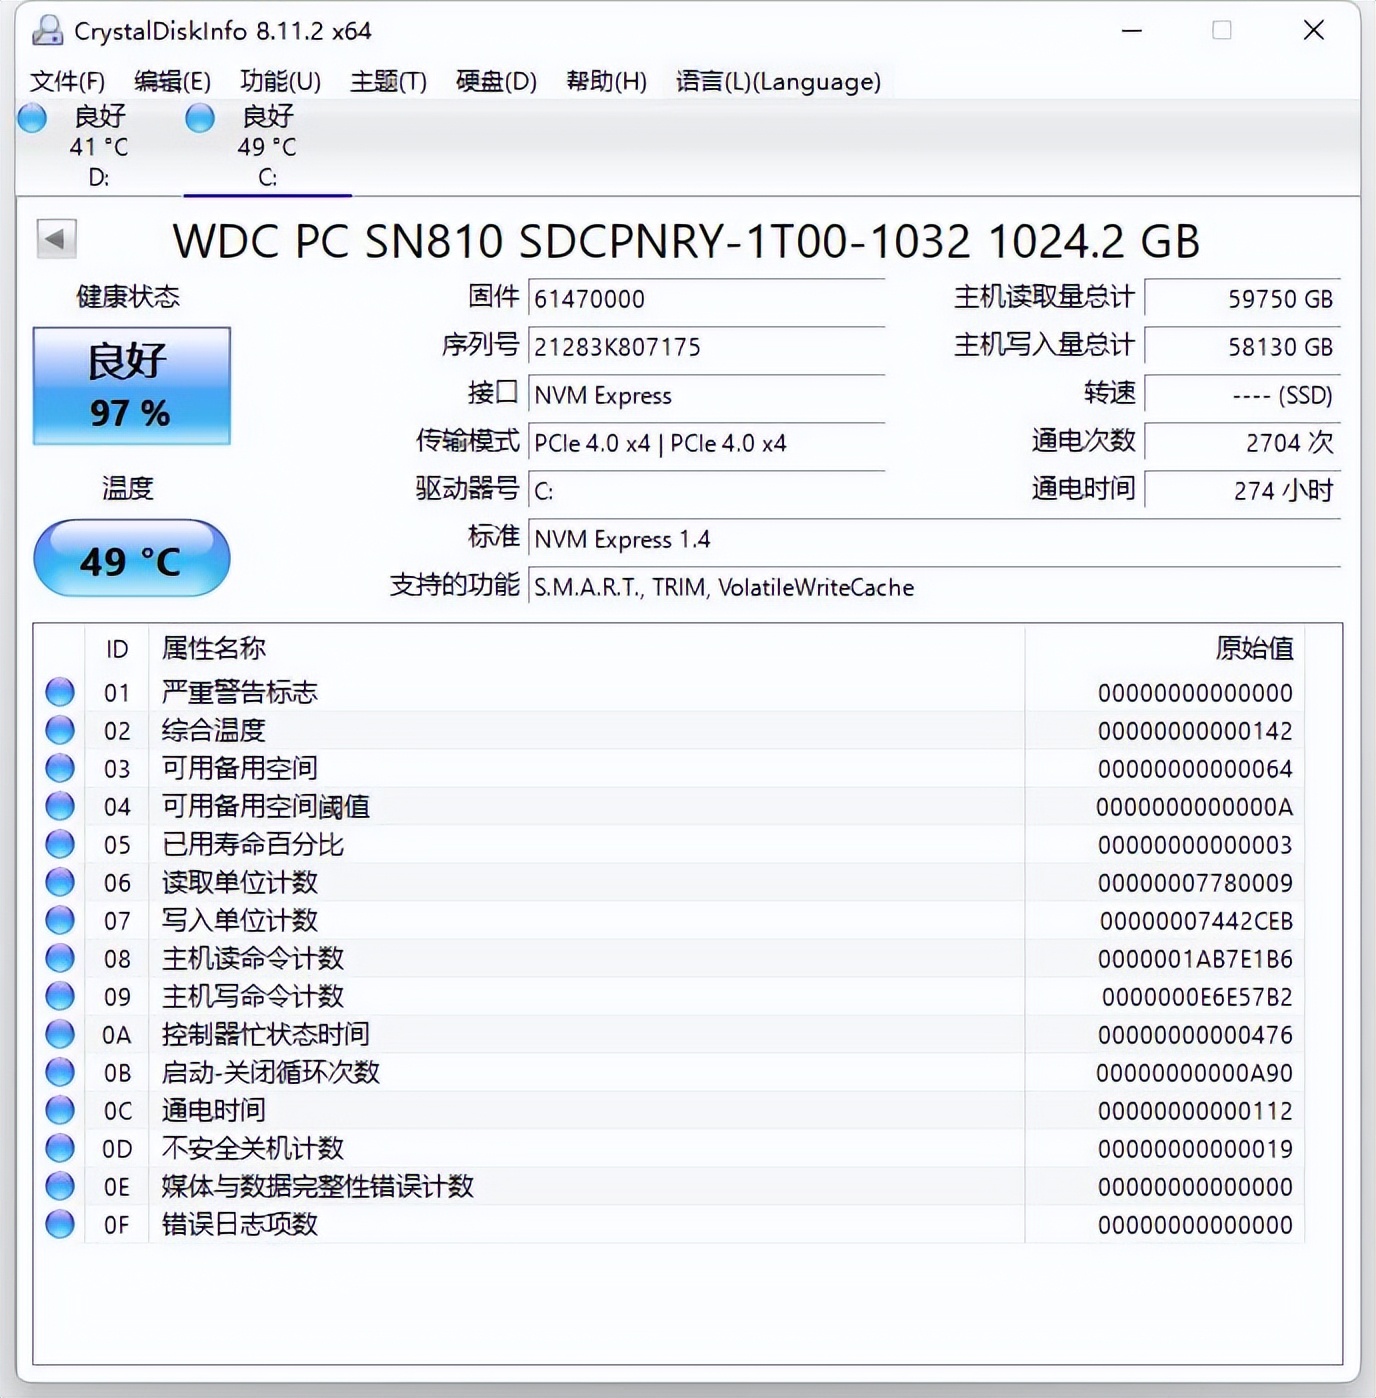Open the 主题(T) menu

click(389, 81)
